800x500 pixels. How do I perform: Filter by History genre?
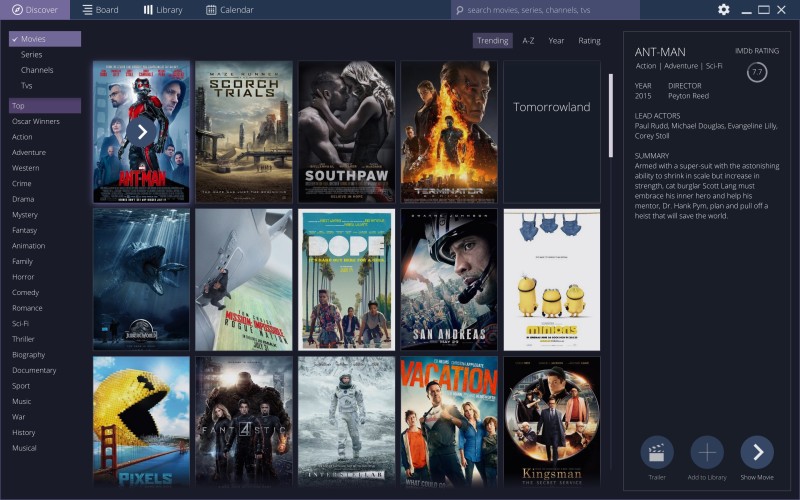coord(23,433)
